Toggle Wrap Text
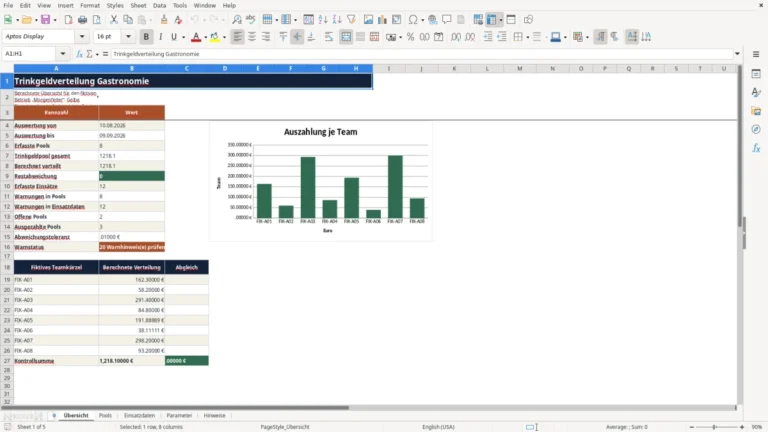Screen dimensions: 768x432 pyautogui.click(x=329, y=37)
